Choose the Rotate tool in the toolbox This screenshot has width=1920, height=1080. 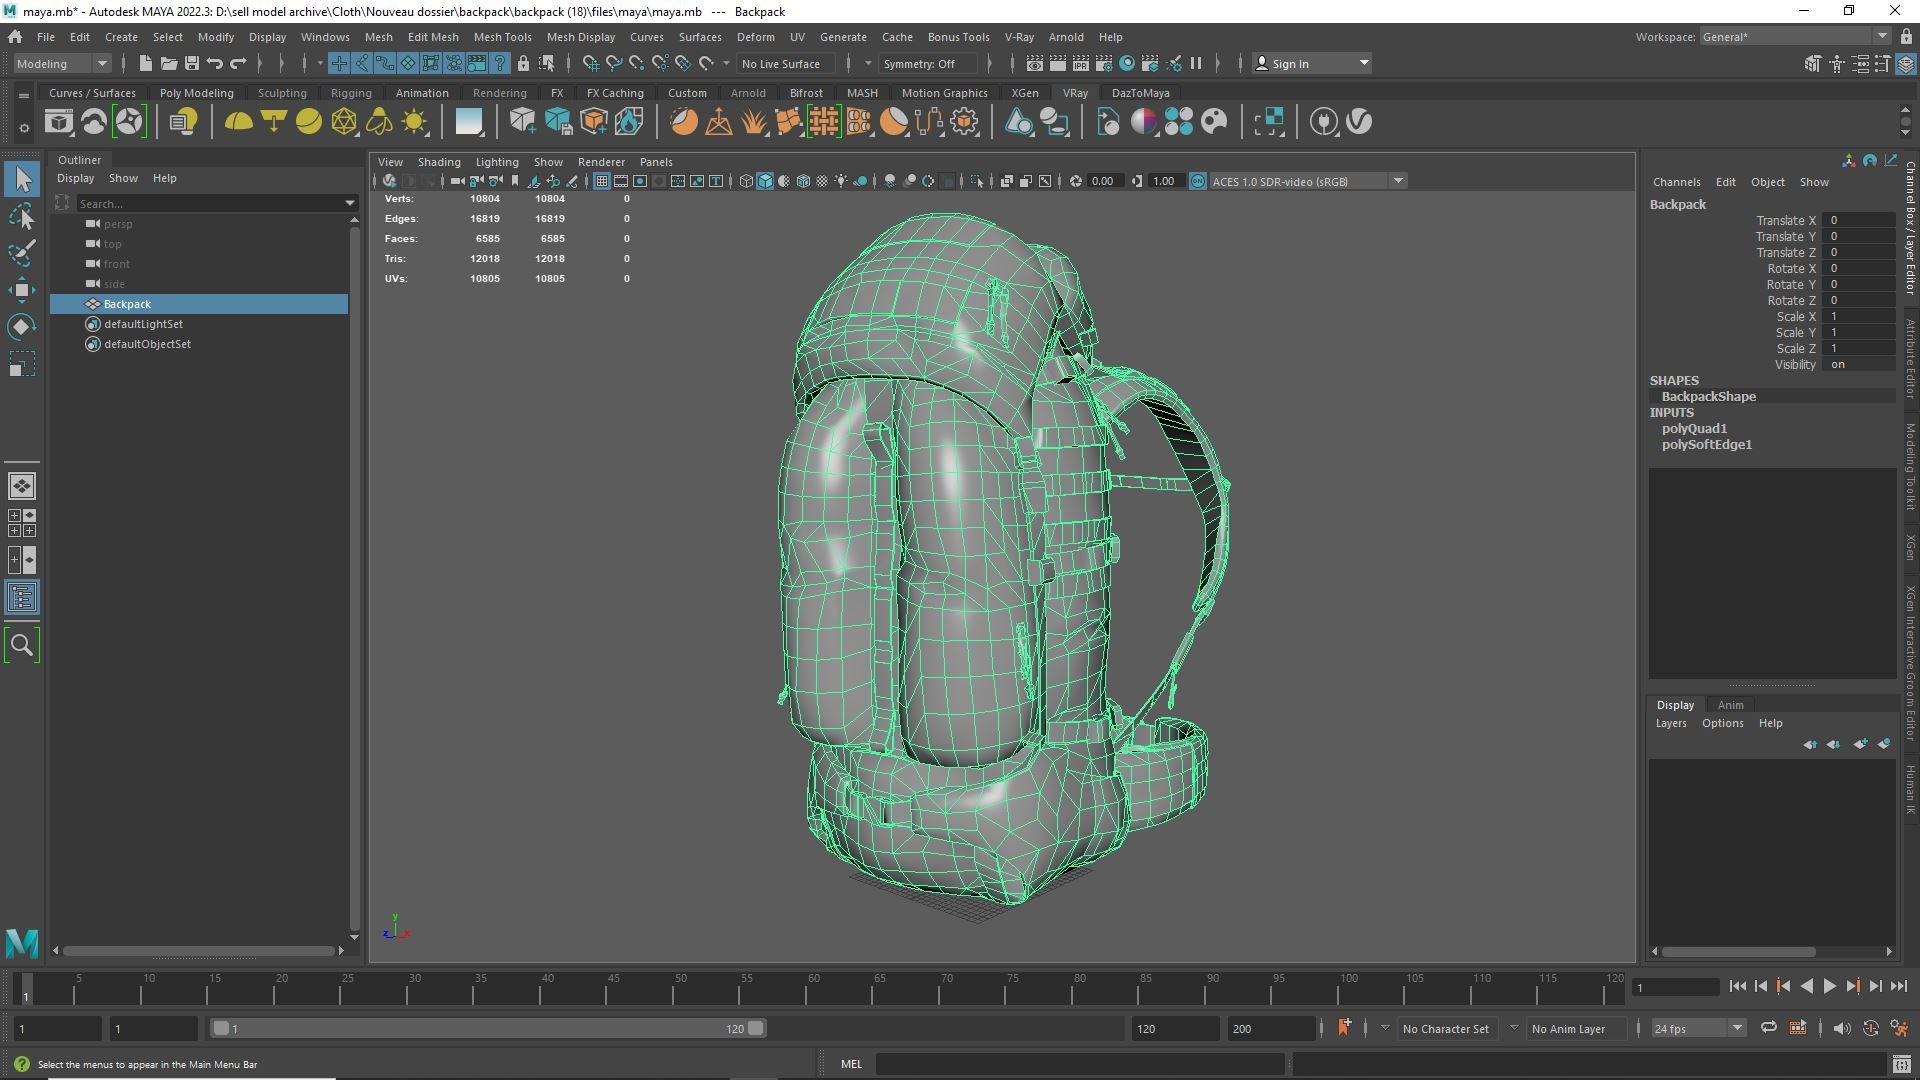(21, 327)
